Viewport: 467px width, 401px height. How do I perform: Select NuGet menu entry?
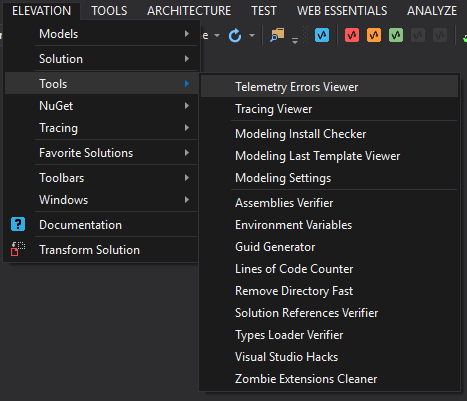[x=102, y=106]
